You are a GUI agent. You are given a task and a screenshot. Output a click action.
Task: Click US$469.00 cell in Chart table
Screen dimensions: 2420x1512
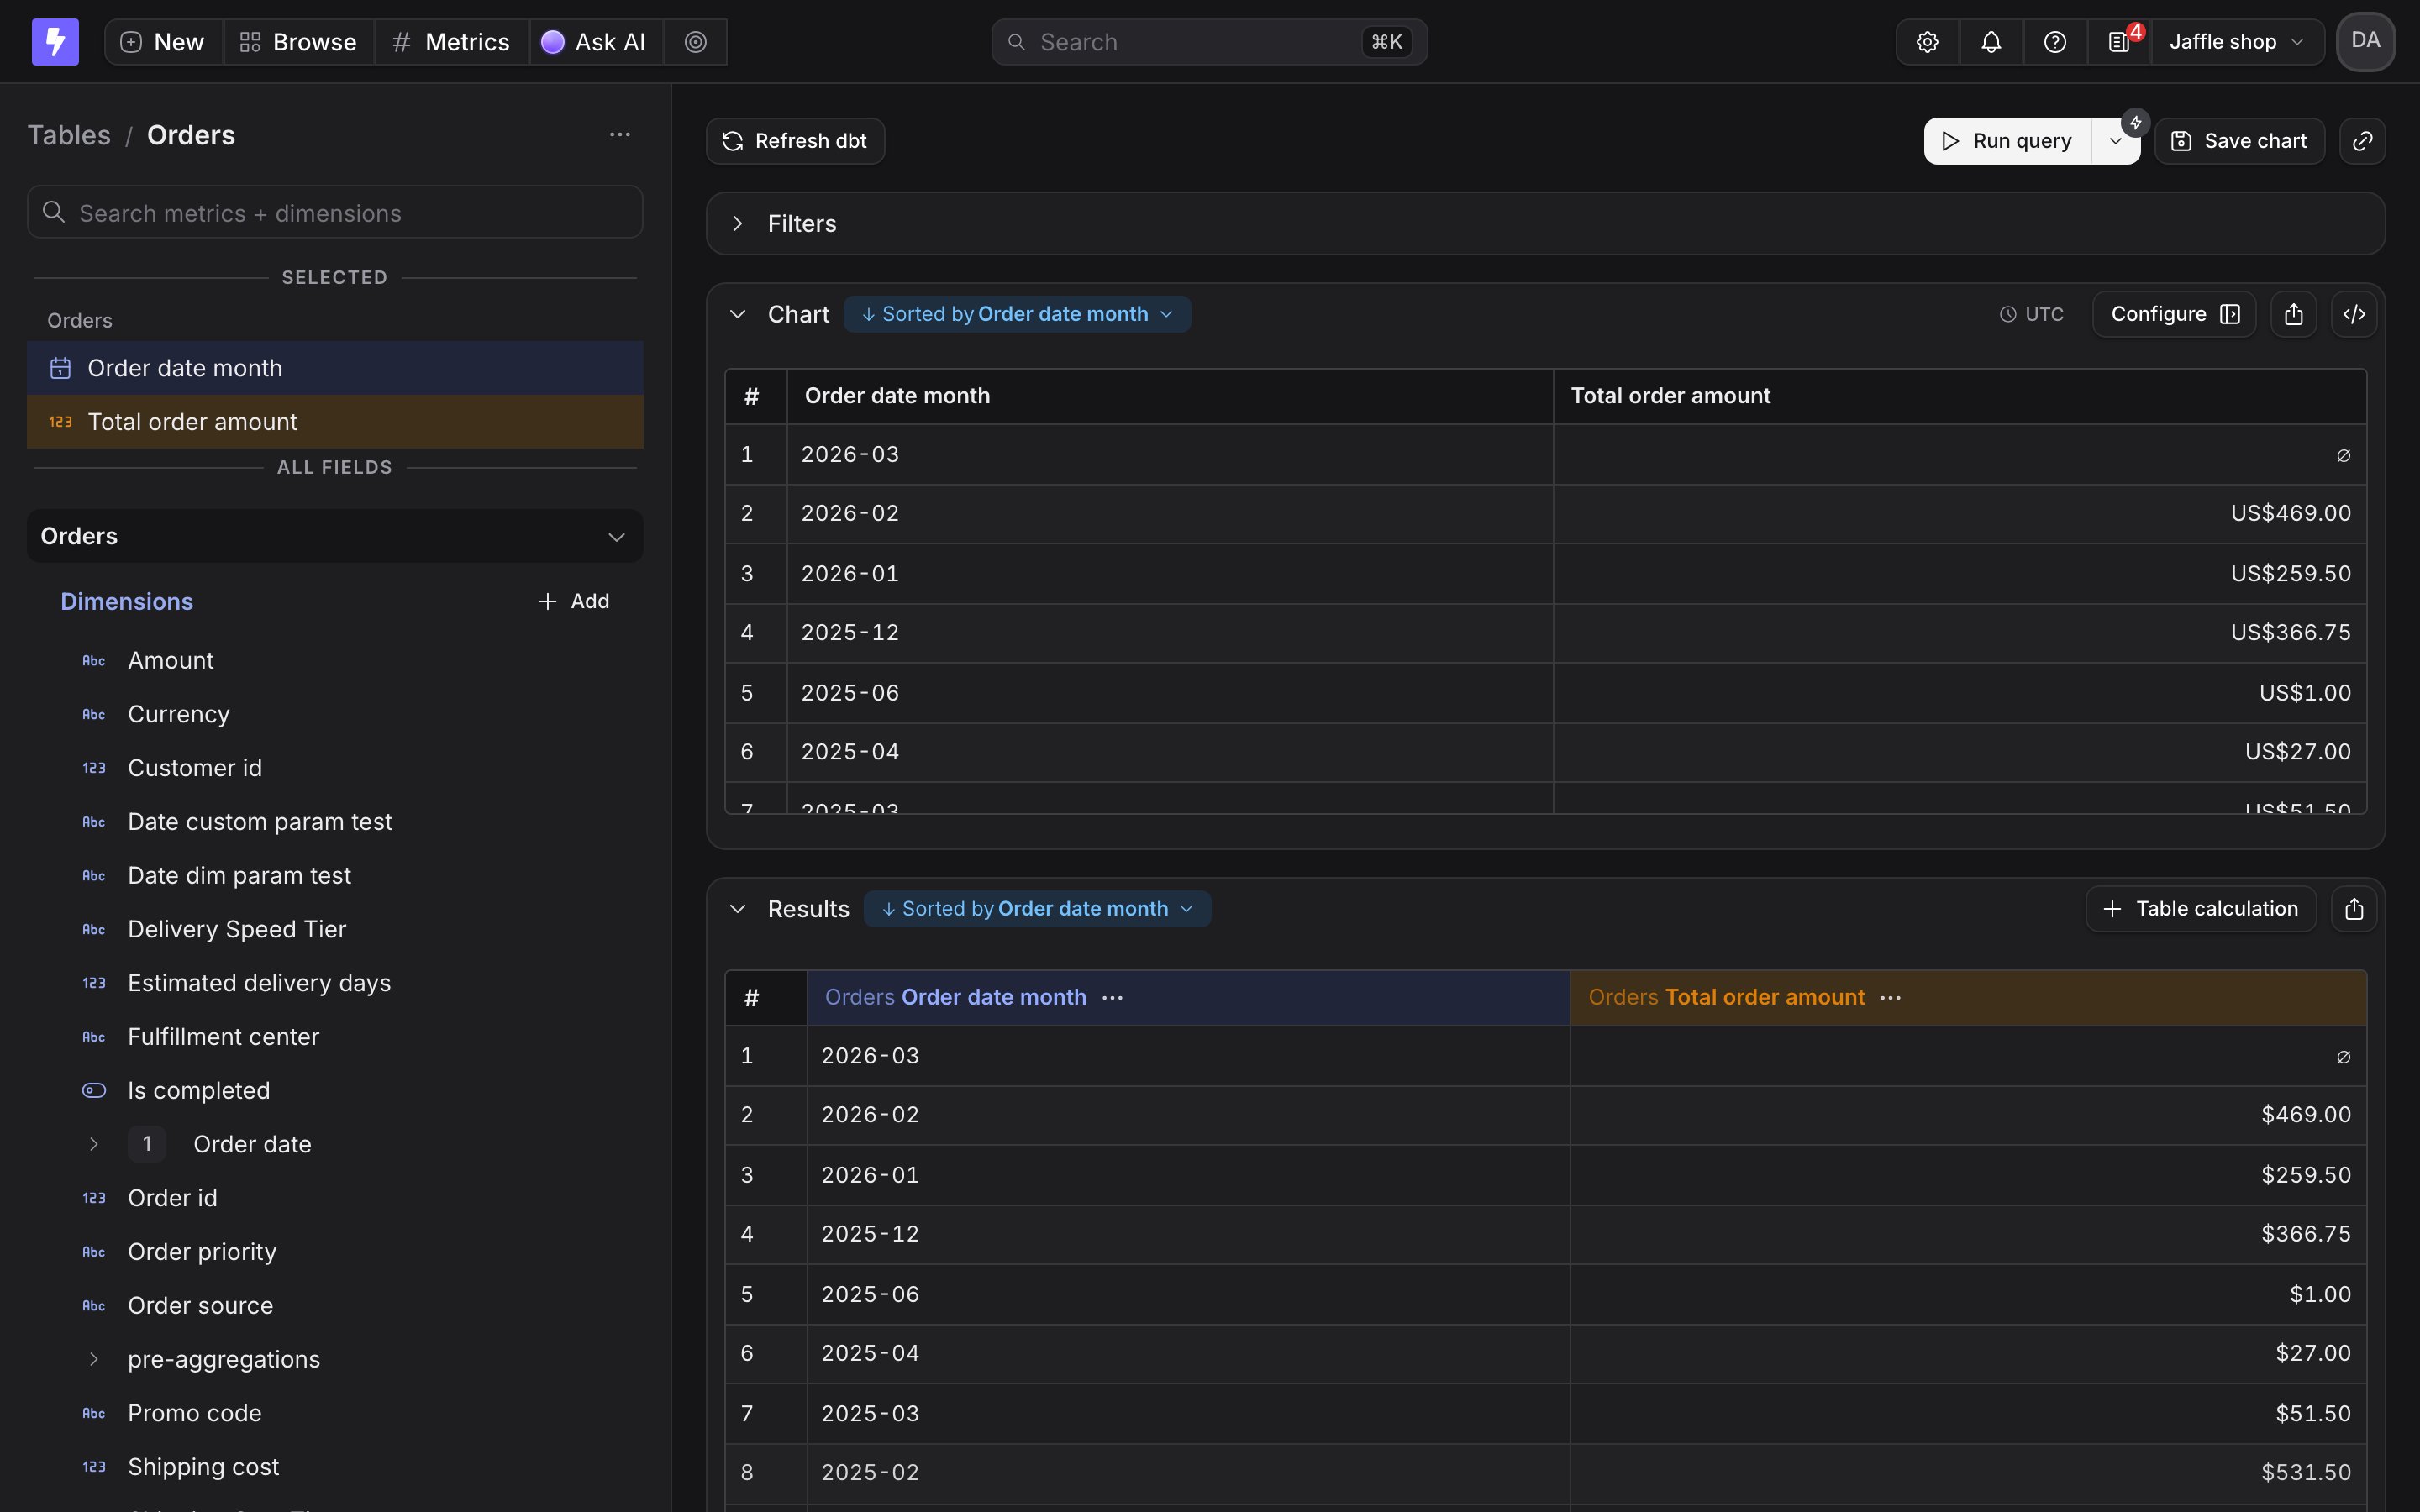(1960, 514)
